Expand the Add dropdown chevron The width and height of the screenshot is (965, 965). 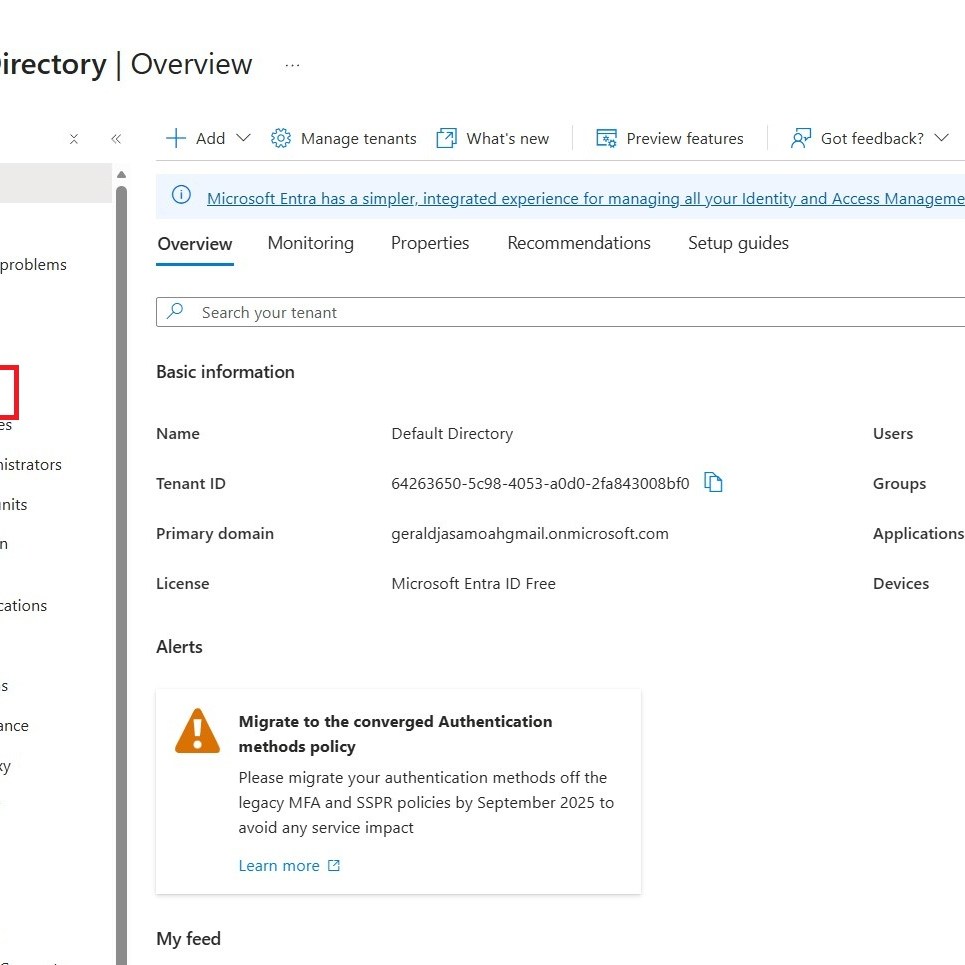click(x=243, y=138)
